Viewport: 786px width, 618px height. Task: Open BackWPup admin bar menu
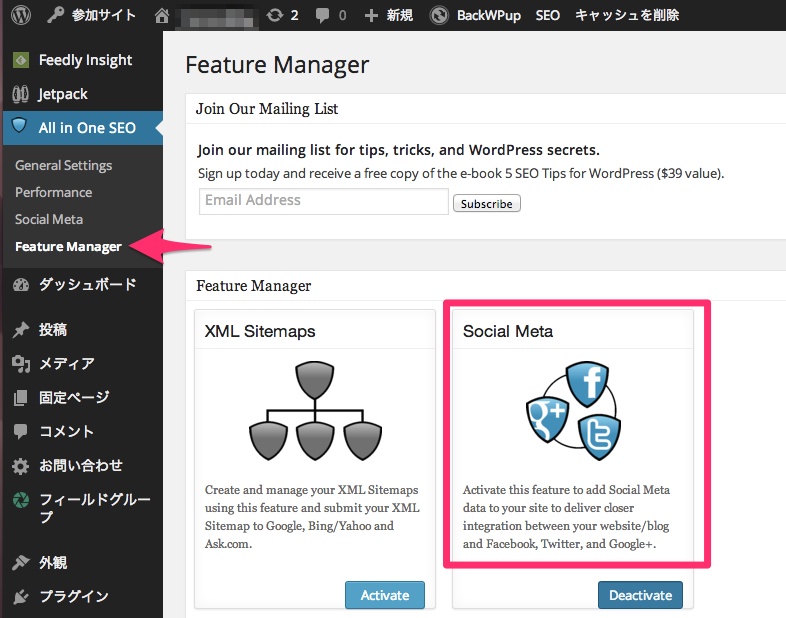click(489, 16)
